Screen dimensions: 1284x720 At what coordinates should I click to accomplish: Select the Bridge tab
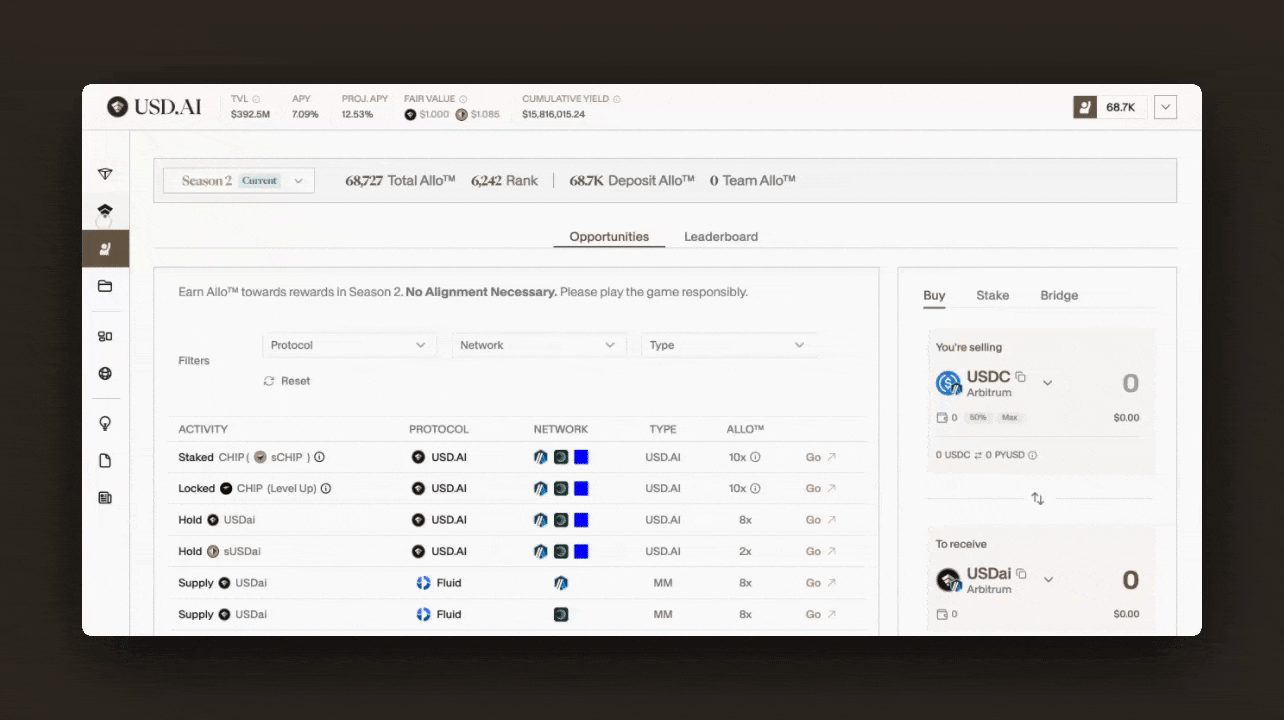(1059, 295)
